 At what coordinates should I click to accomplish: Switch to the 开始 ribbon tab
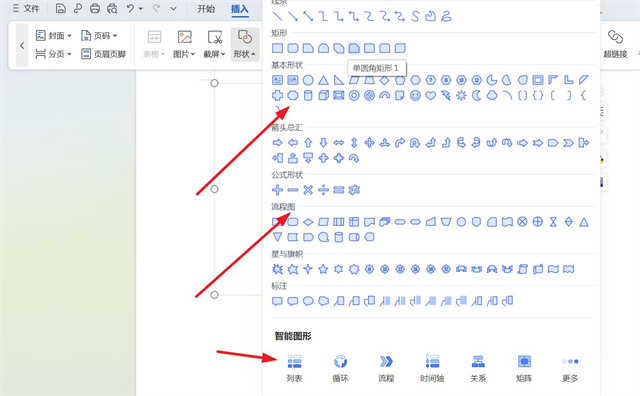206,9
